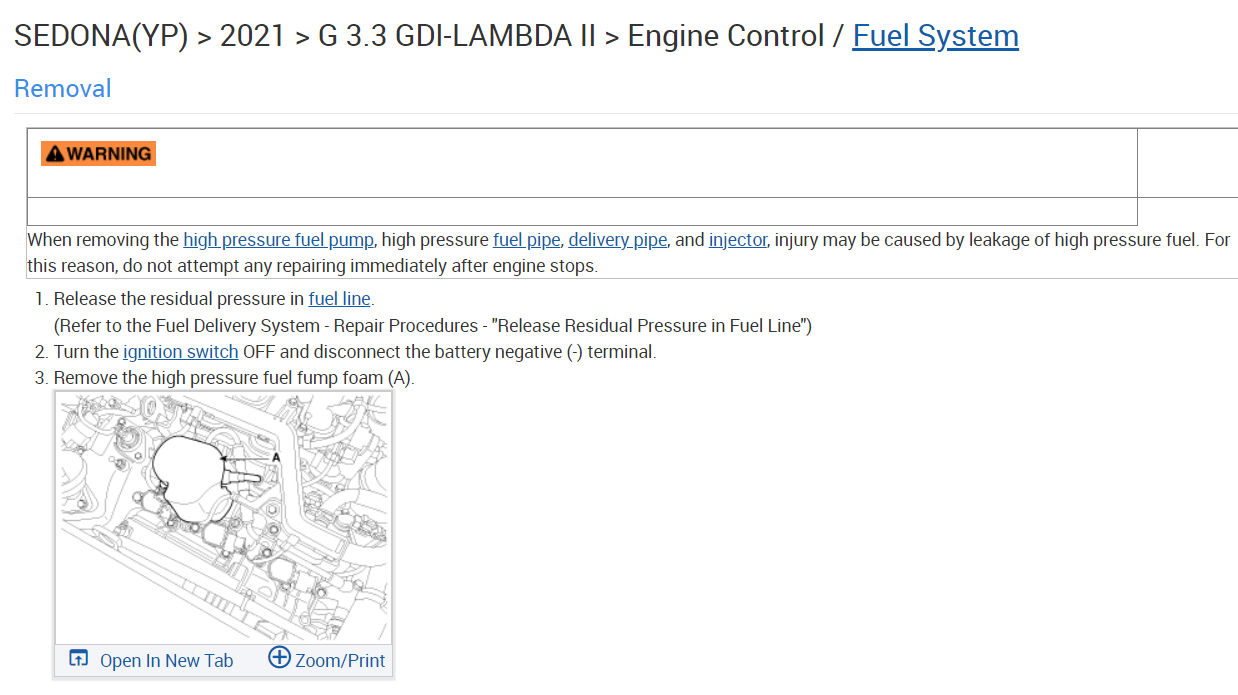
Task: Select the 2021 year breadcrumb
Action: [x=253, y=36]
